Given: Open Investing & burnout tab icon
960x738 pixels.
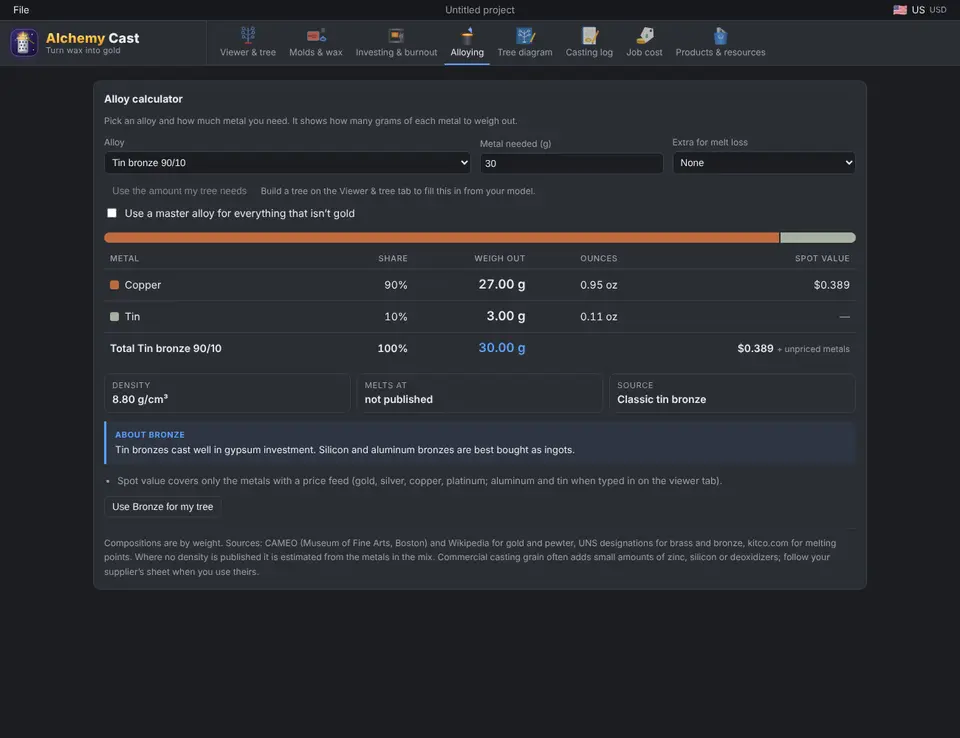Looking at the screenshot, I should (396, 35).
